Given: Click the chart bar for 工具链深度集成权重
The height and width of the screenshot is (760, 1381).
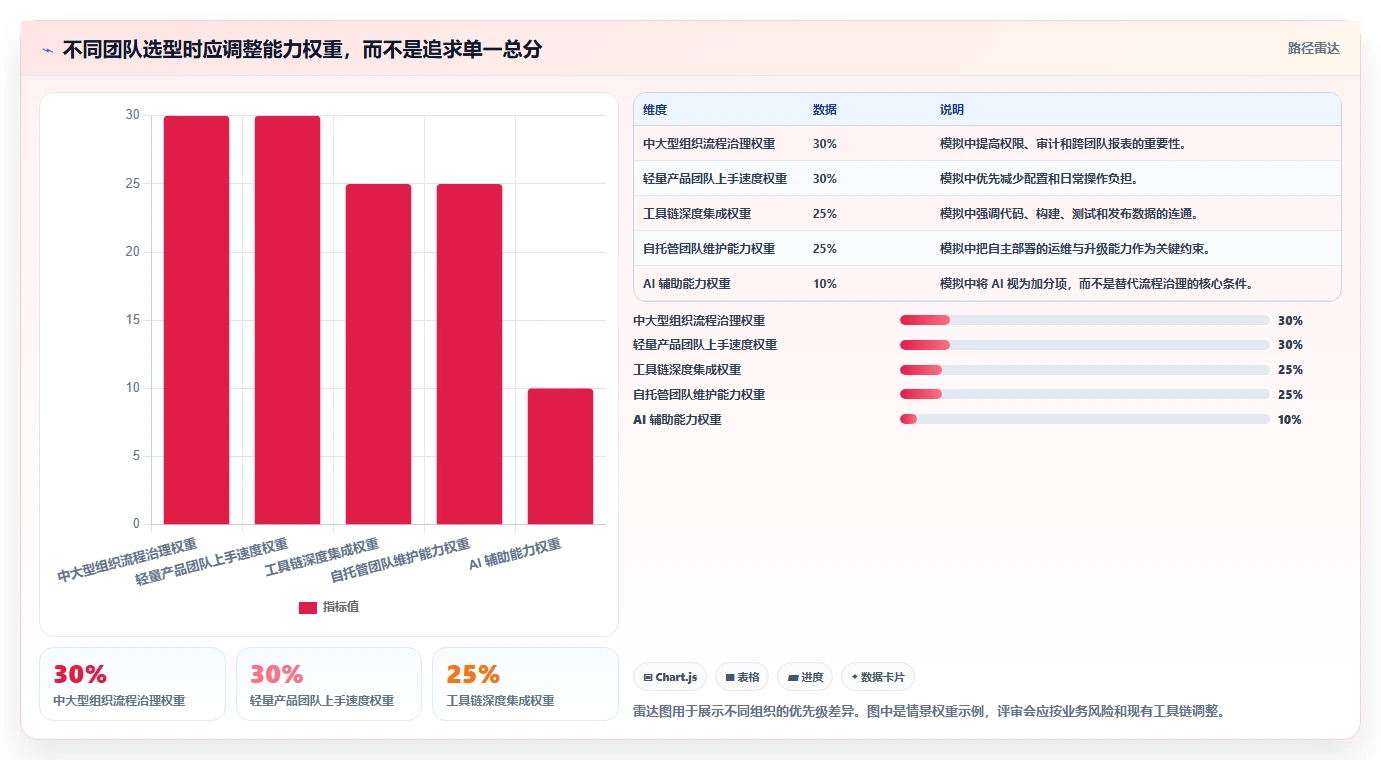Looking at the screenshot, I should [x=378, y=354].
